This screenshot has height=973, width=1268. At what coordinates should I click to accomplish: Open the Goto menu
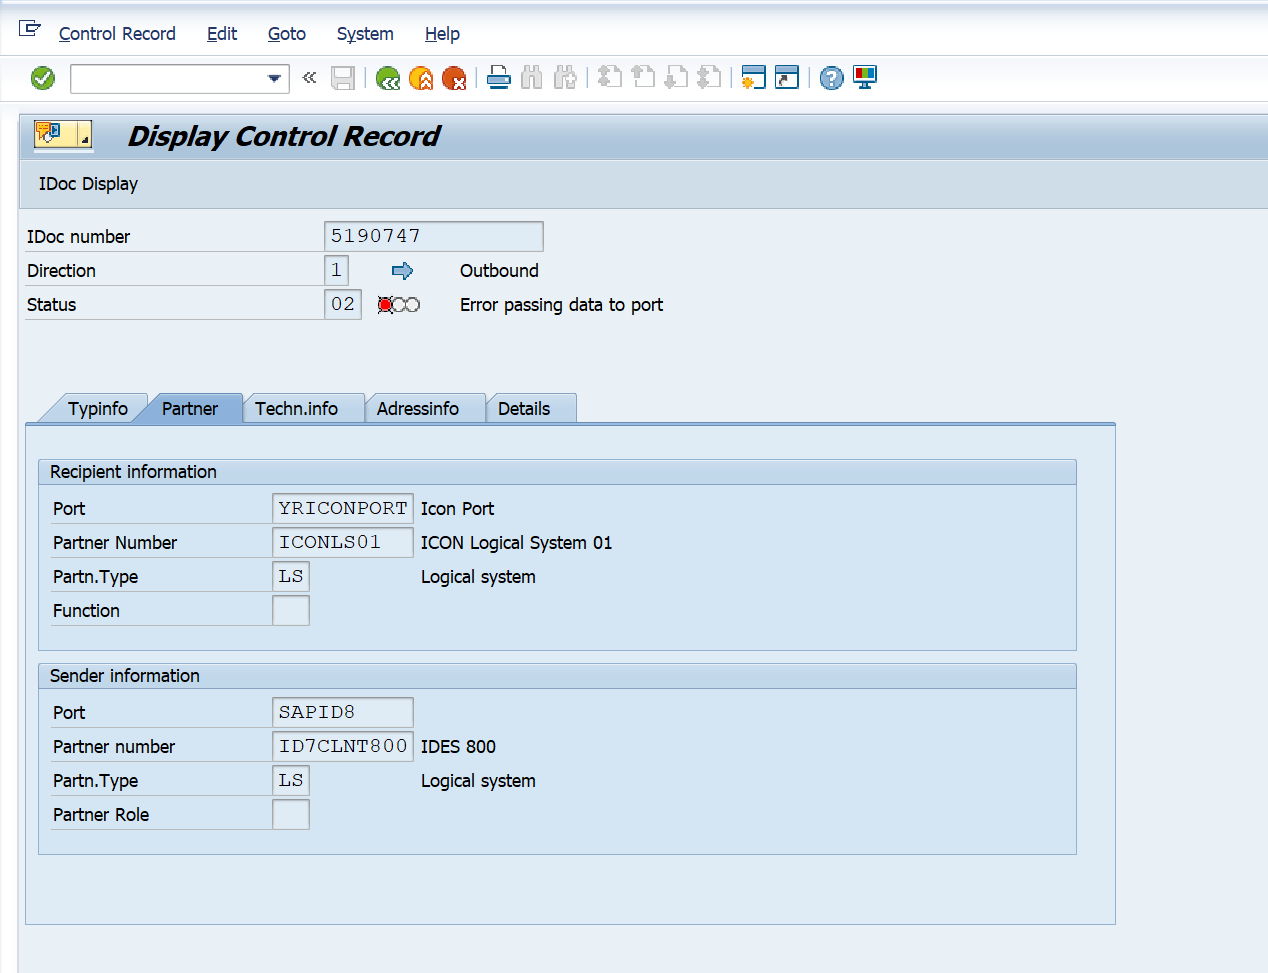tap(286, 34)
